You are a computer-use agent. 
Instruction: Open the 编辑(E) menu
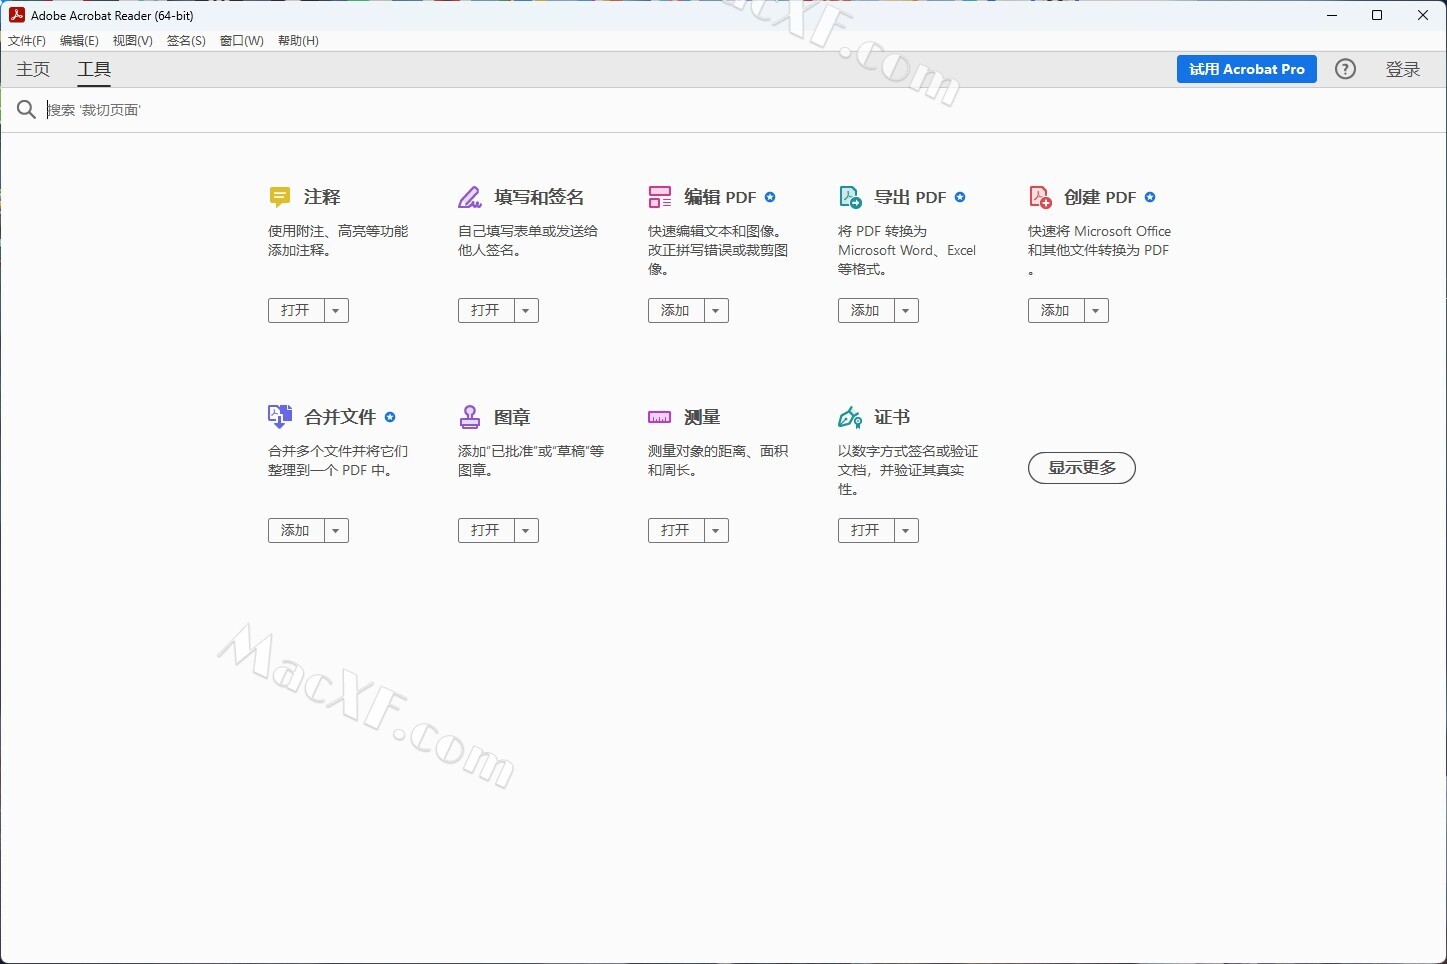pyautogui.click(x=79, y=41)
